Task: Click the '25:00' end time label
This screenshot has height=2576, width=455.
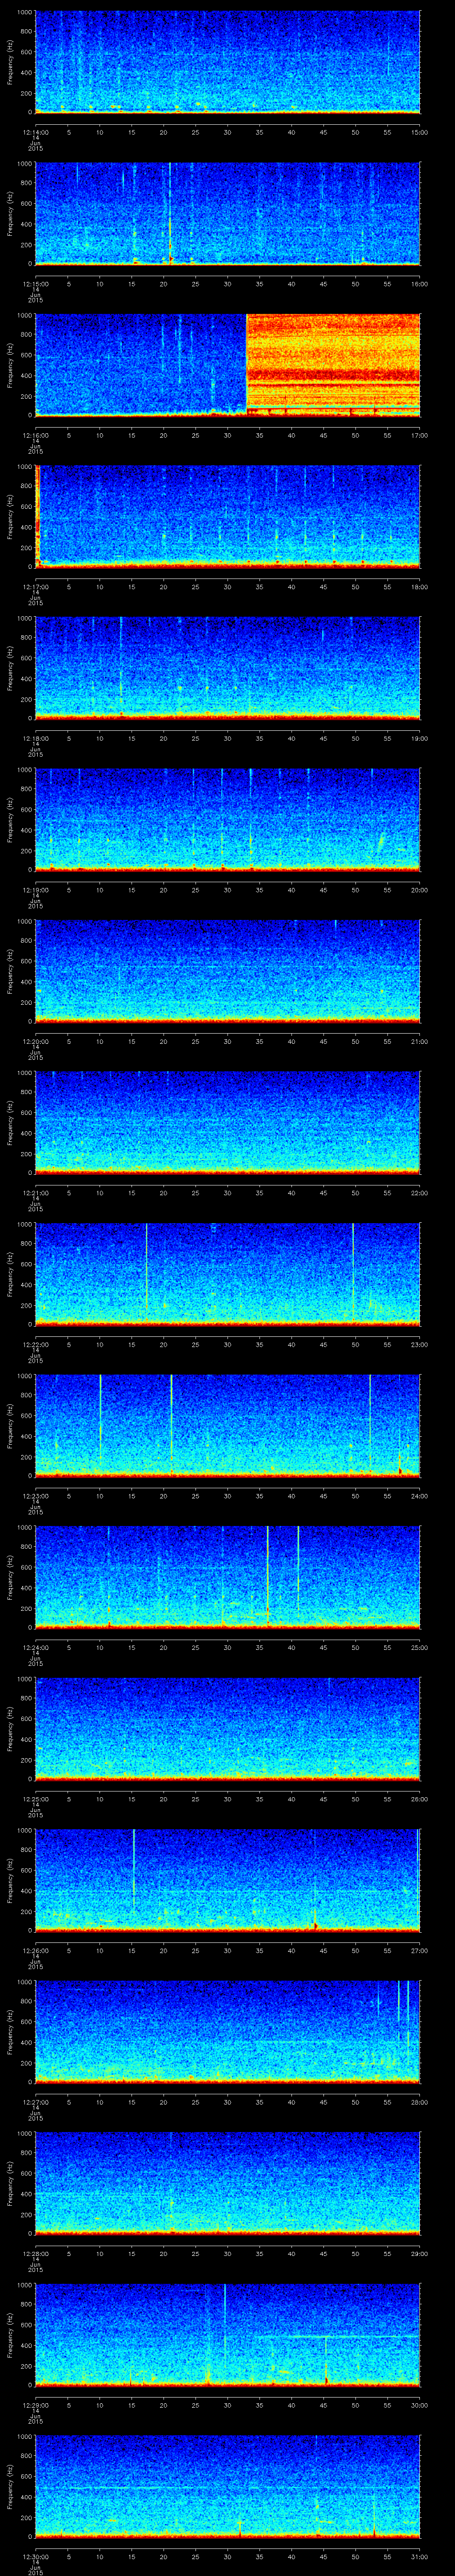Action: point(420,1647)
